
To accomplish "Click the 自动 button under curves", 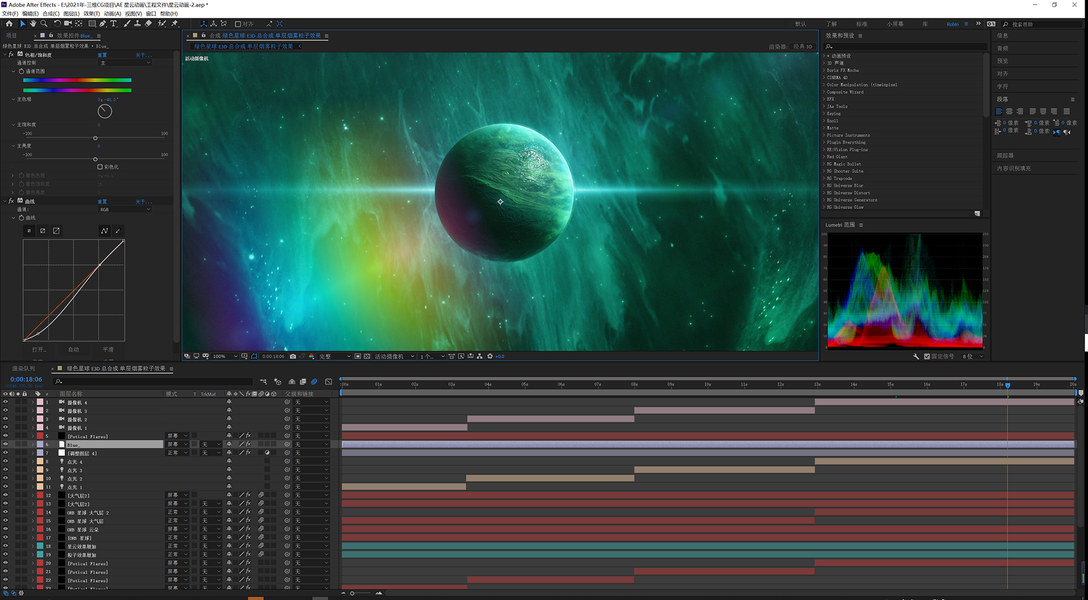I will tap(74, 350).
